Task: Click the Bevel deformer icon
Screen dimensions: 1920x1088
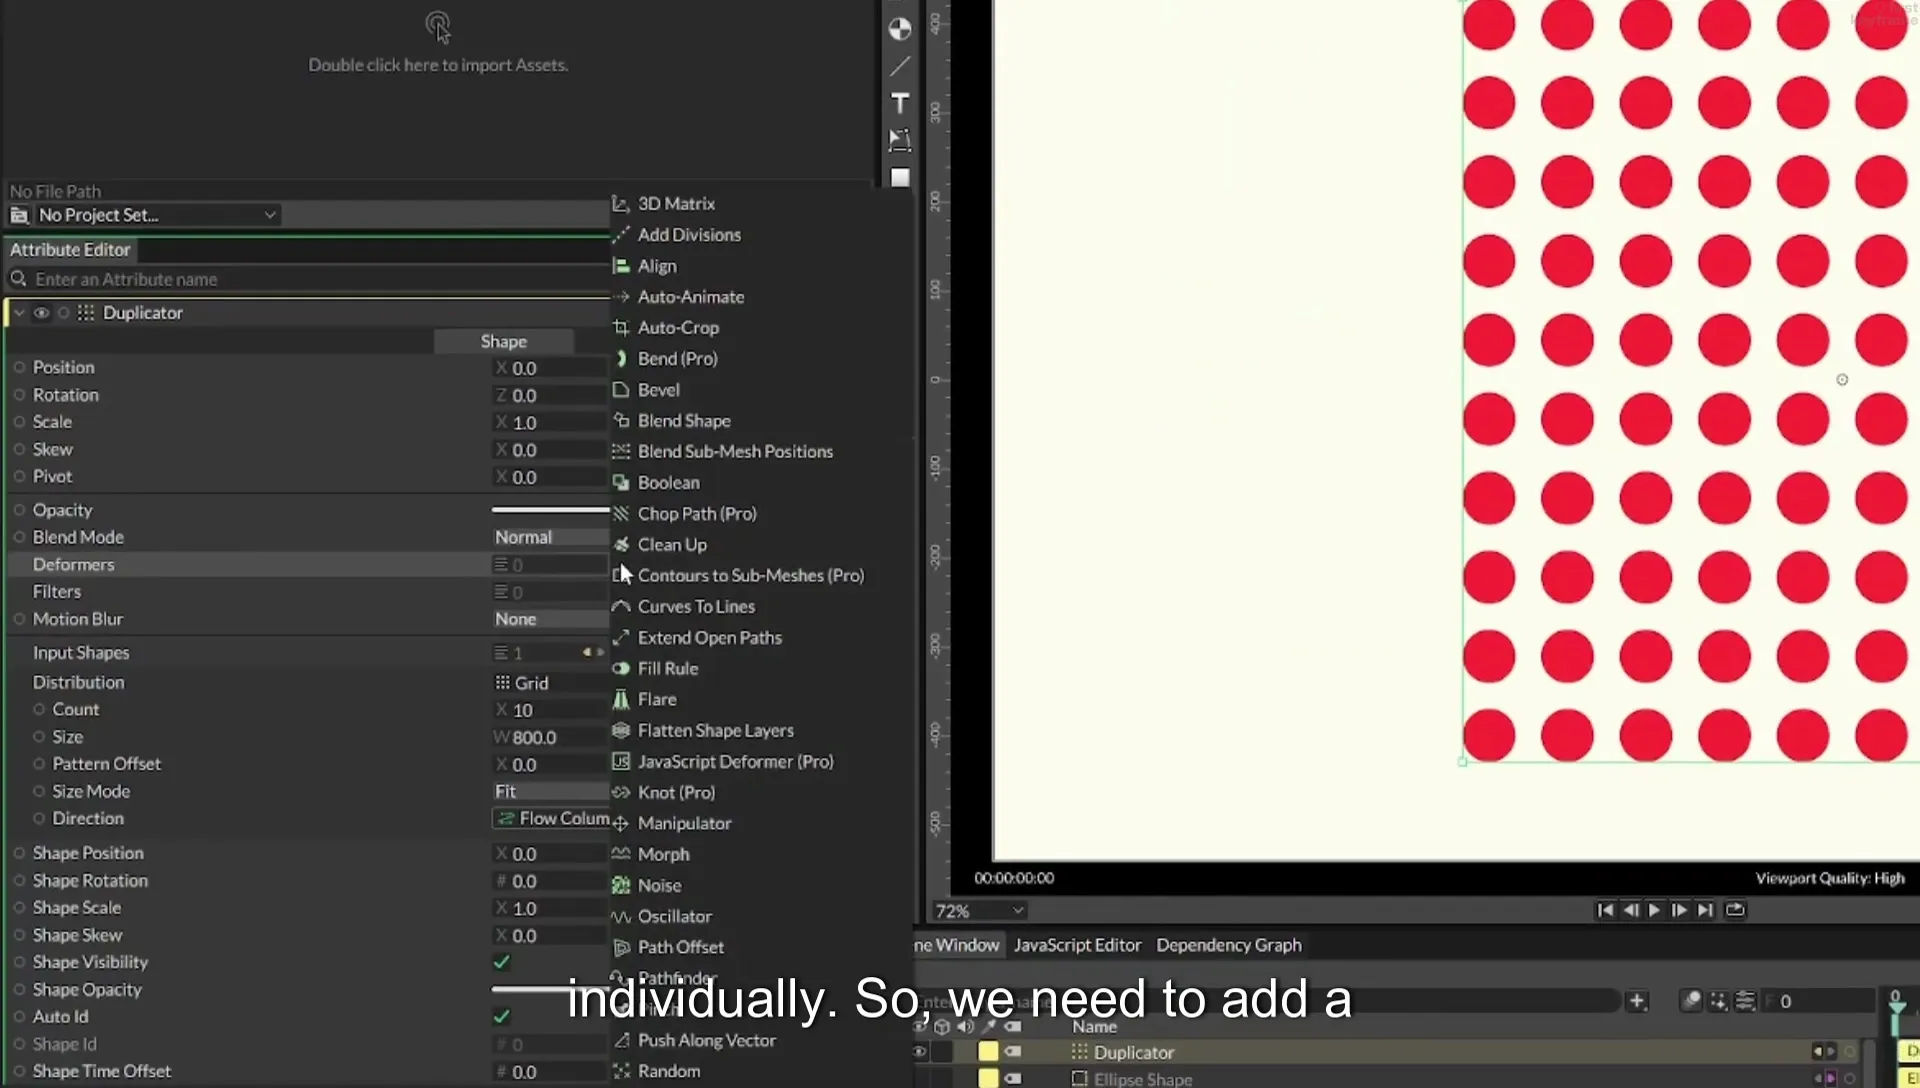Action: point(621,389)
